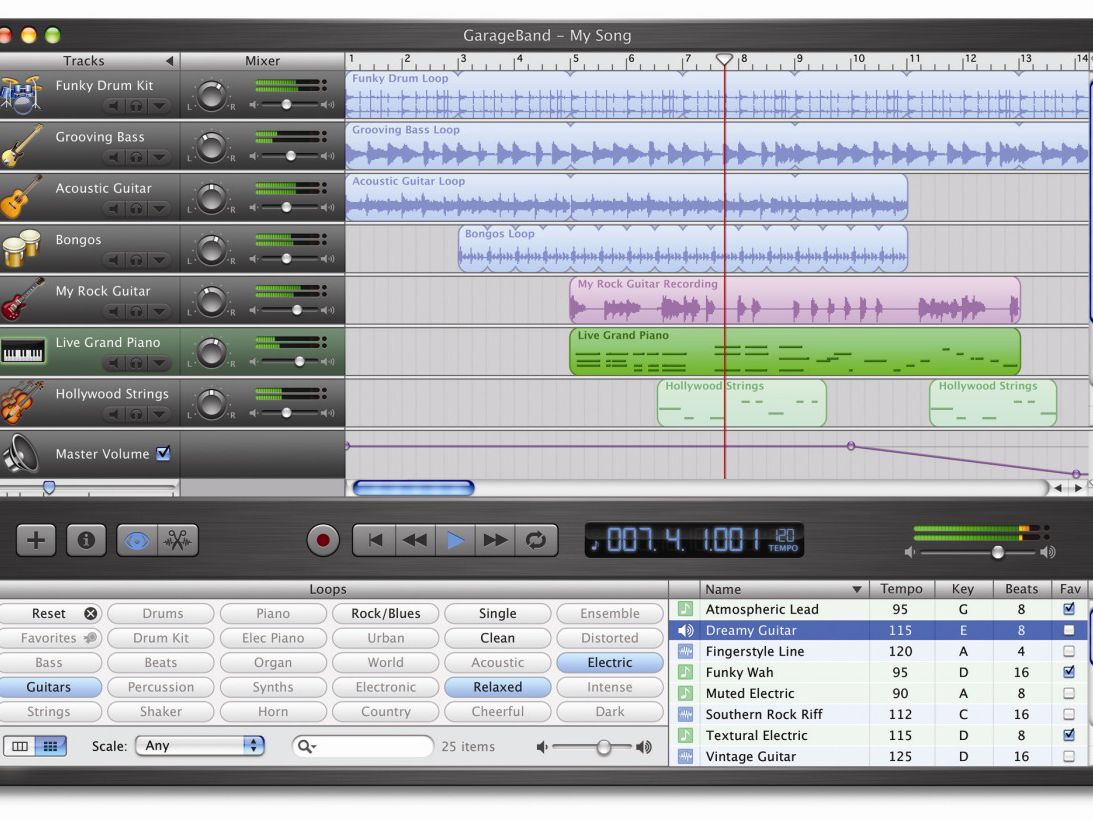Image resolution: width=1093 pixels, height=820 pixels.
Task: Deselect the Guitars keyword button
Action: 49,687
